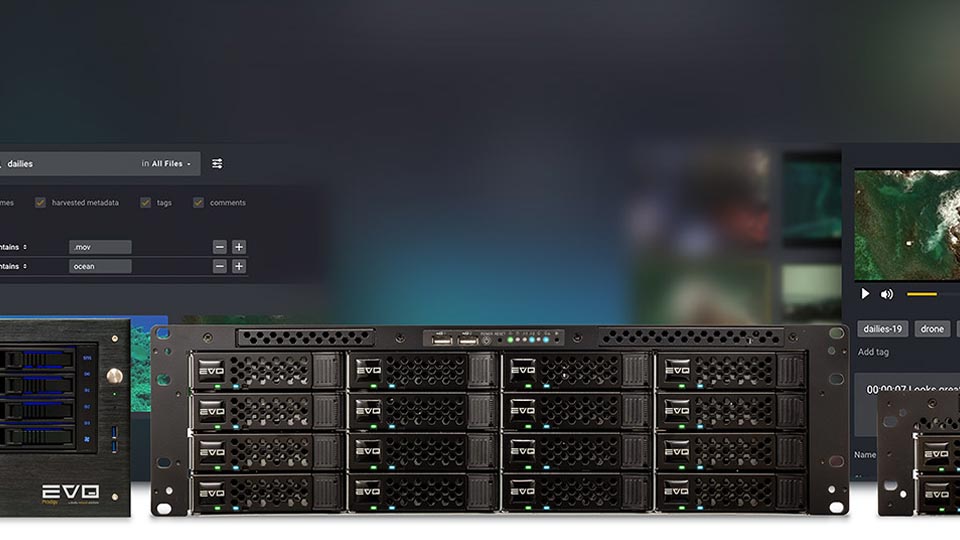Open the aerial video preview thumbnail
960x540 pixels.
907,225
